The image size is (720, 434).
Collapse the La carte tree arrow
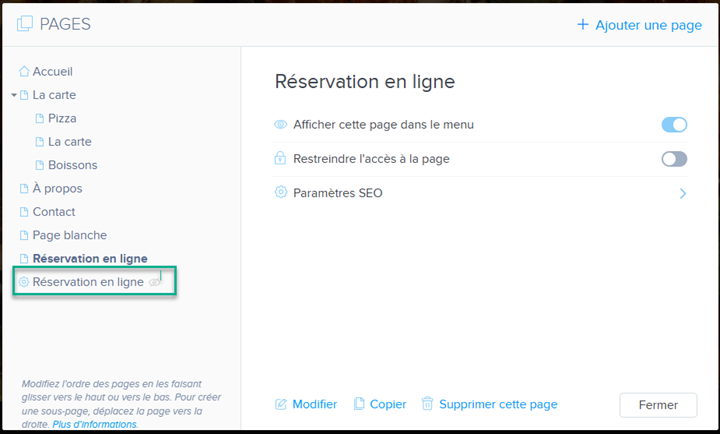[x=14, y=95]
